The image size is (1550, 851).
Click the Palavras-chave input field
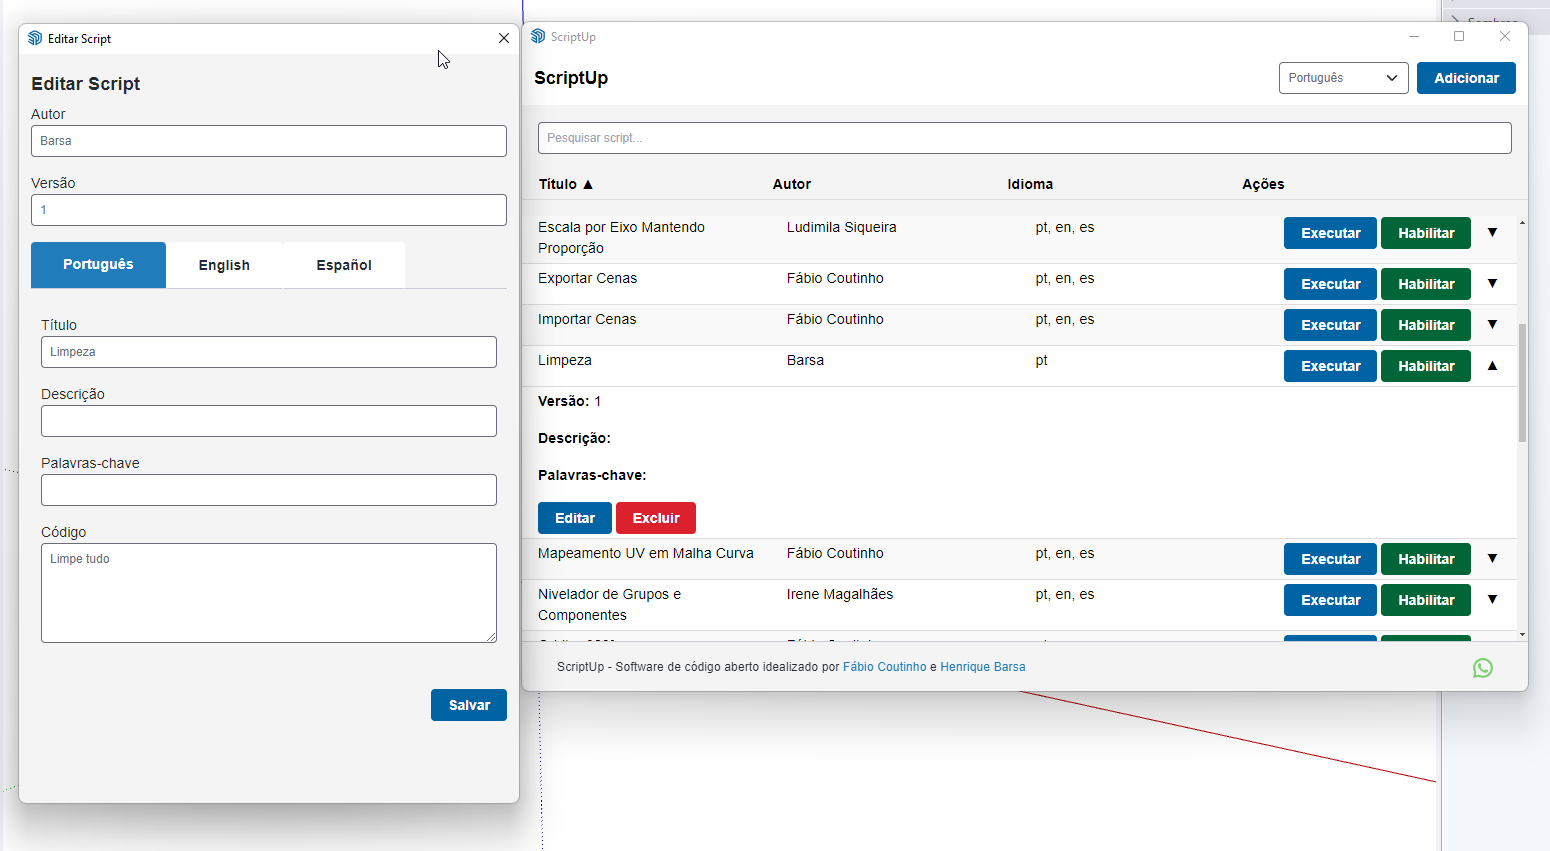(x=269, y=490)
